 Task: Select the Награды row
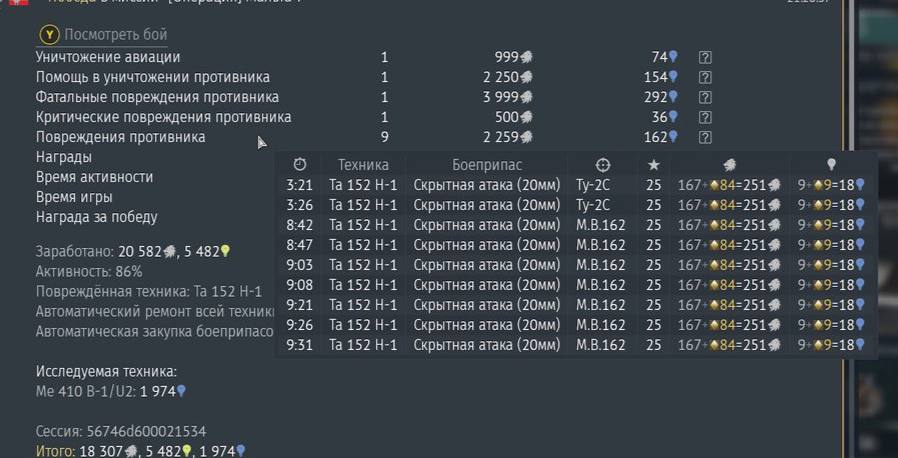(x=64, y=157)
